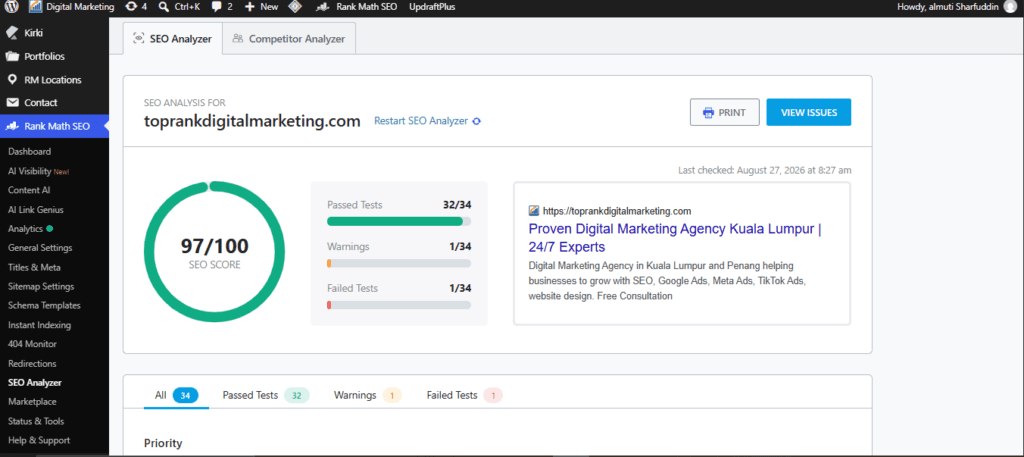Click the VIEW ISSUES button
This screenshot has width=1024, height=457.
coord(808,112)
